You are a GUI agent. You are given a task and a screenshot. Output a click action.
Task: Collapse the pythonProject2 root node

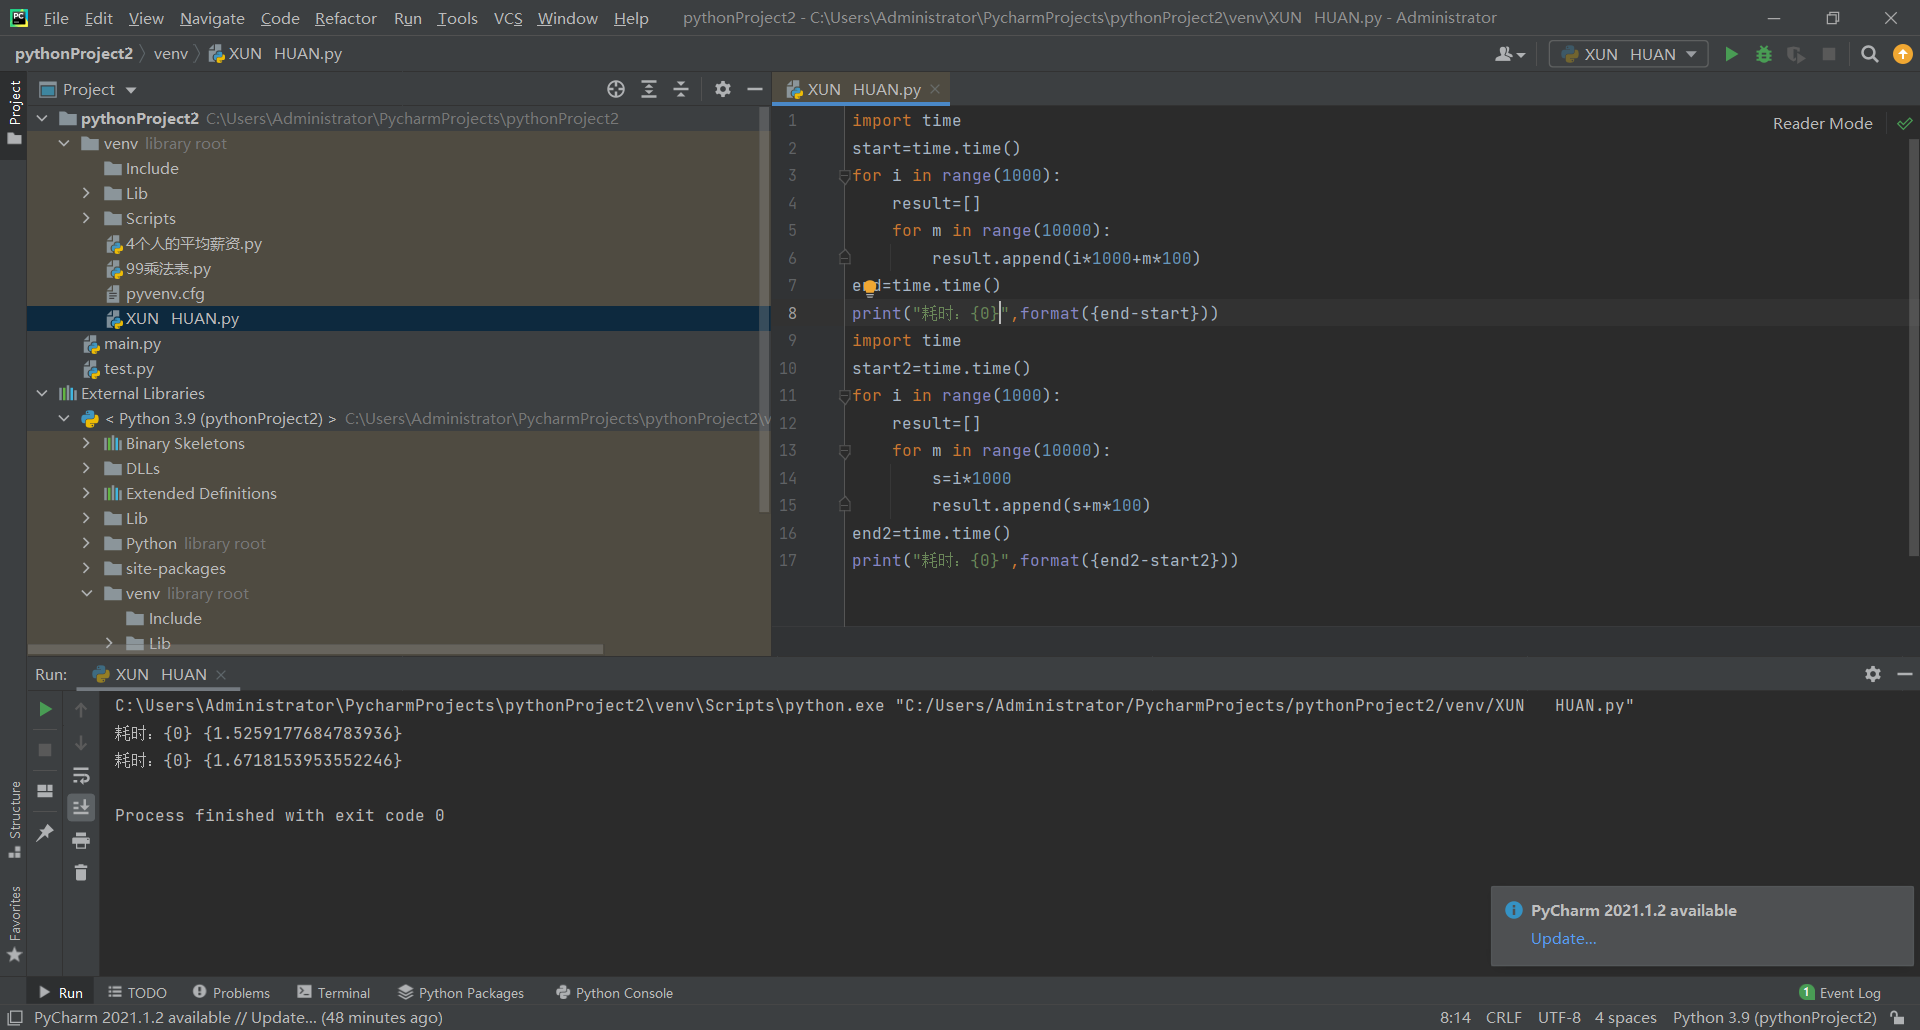[42, 118]
